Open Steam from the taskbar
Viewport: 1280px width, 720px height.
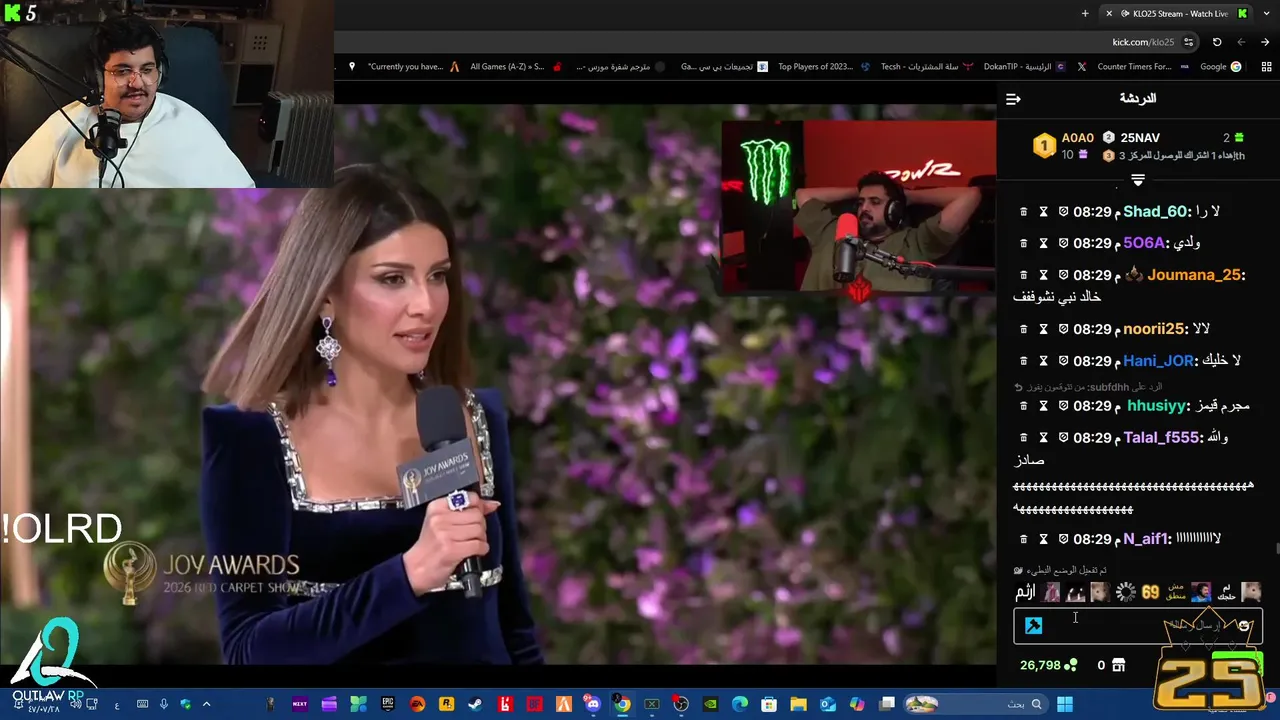(x=475, y=704)
